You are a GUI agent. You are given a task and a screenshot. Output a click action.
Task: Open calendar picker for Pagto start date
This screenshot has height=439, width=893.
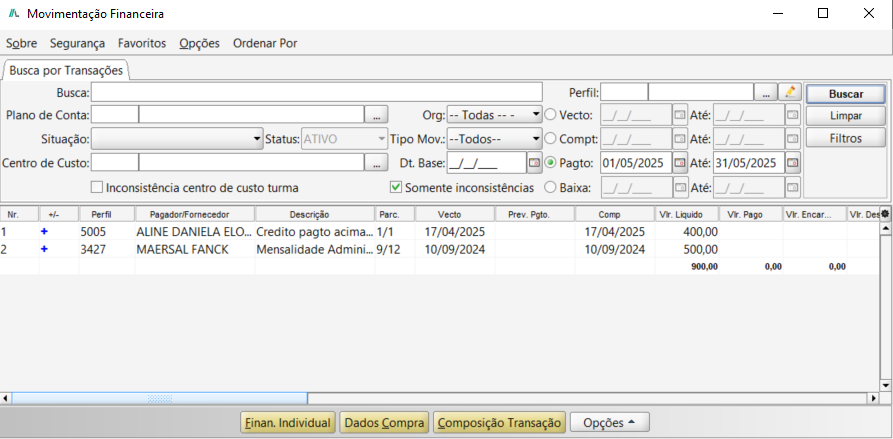pyautogui.click(x=679, y=163)
